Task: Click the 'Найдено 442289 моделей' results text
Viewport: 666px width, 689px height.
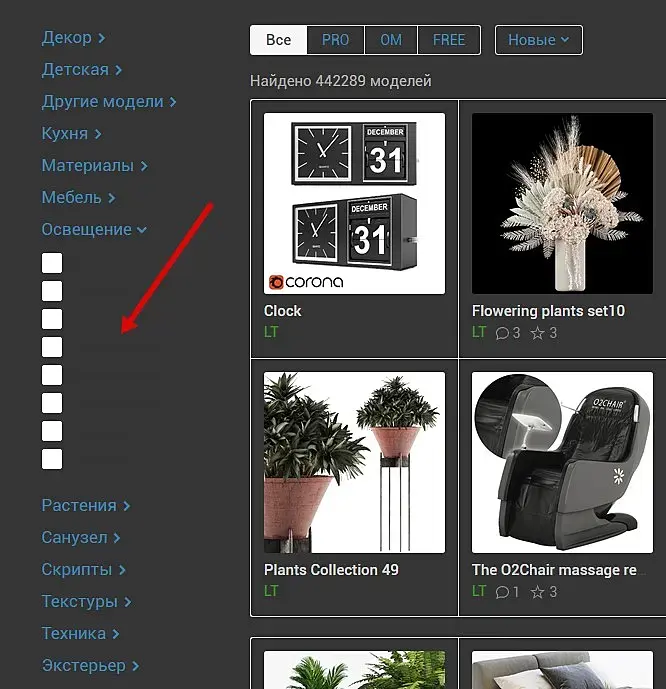Action: pyautogui.click(x=340, y=81)
